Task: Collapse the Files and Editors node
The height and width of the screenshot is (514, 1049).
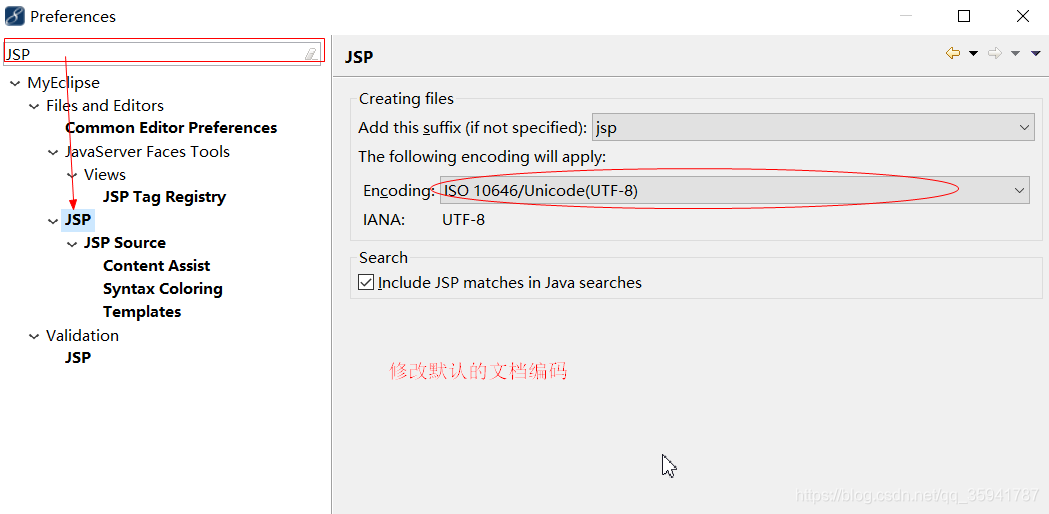Action: tap(34, 106)
